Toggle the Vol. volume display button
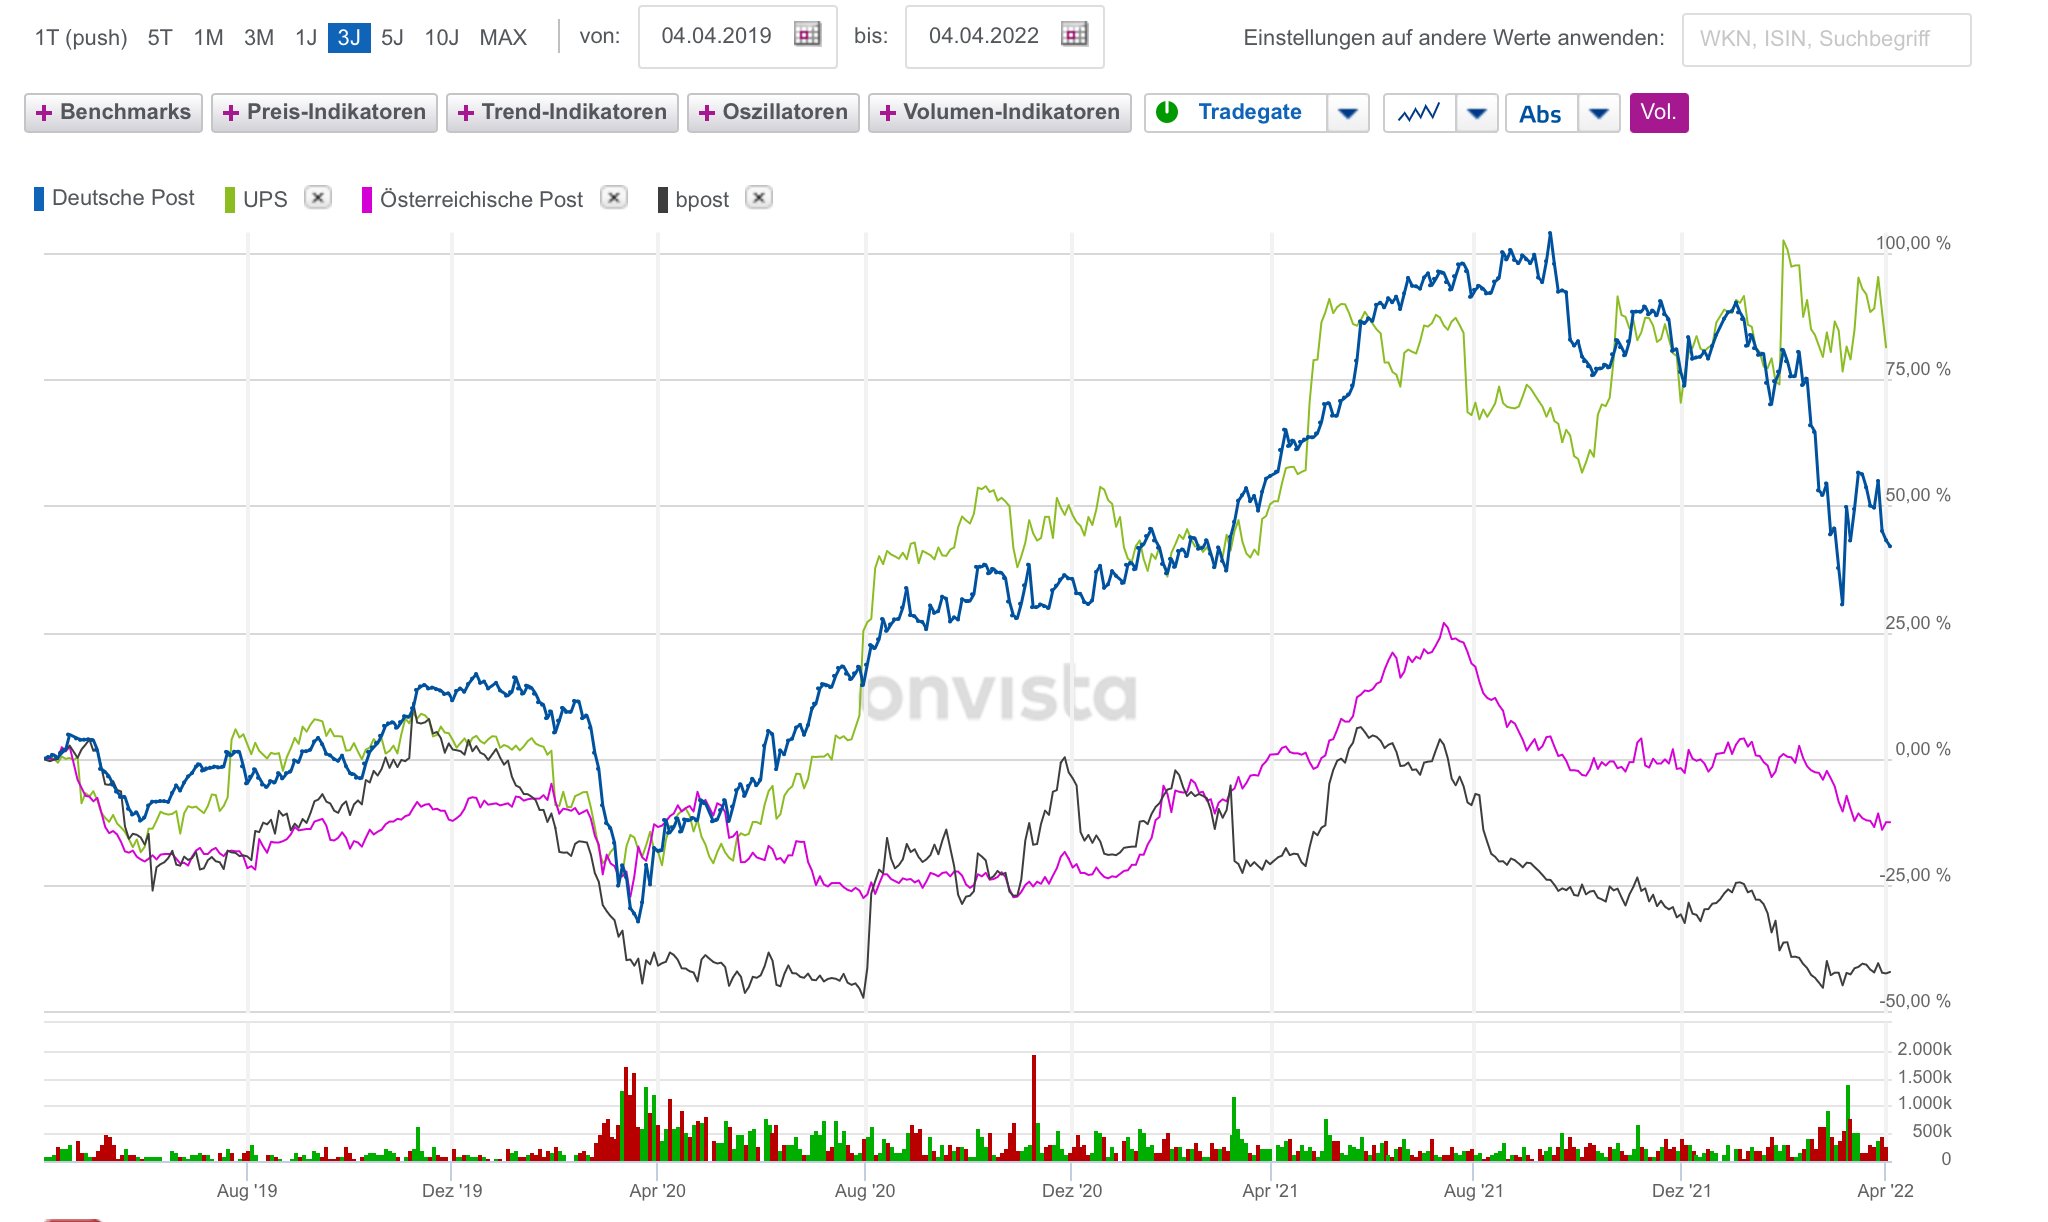The height and width of the screenshot is (1222, 2048). (x=1658, y=112)
